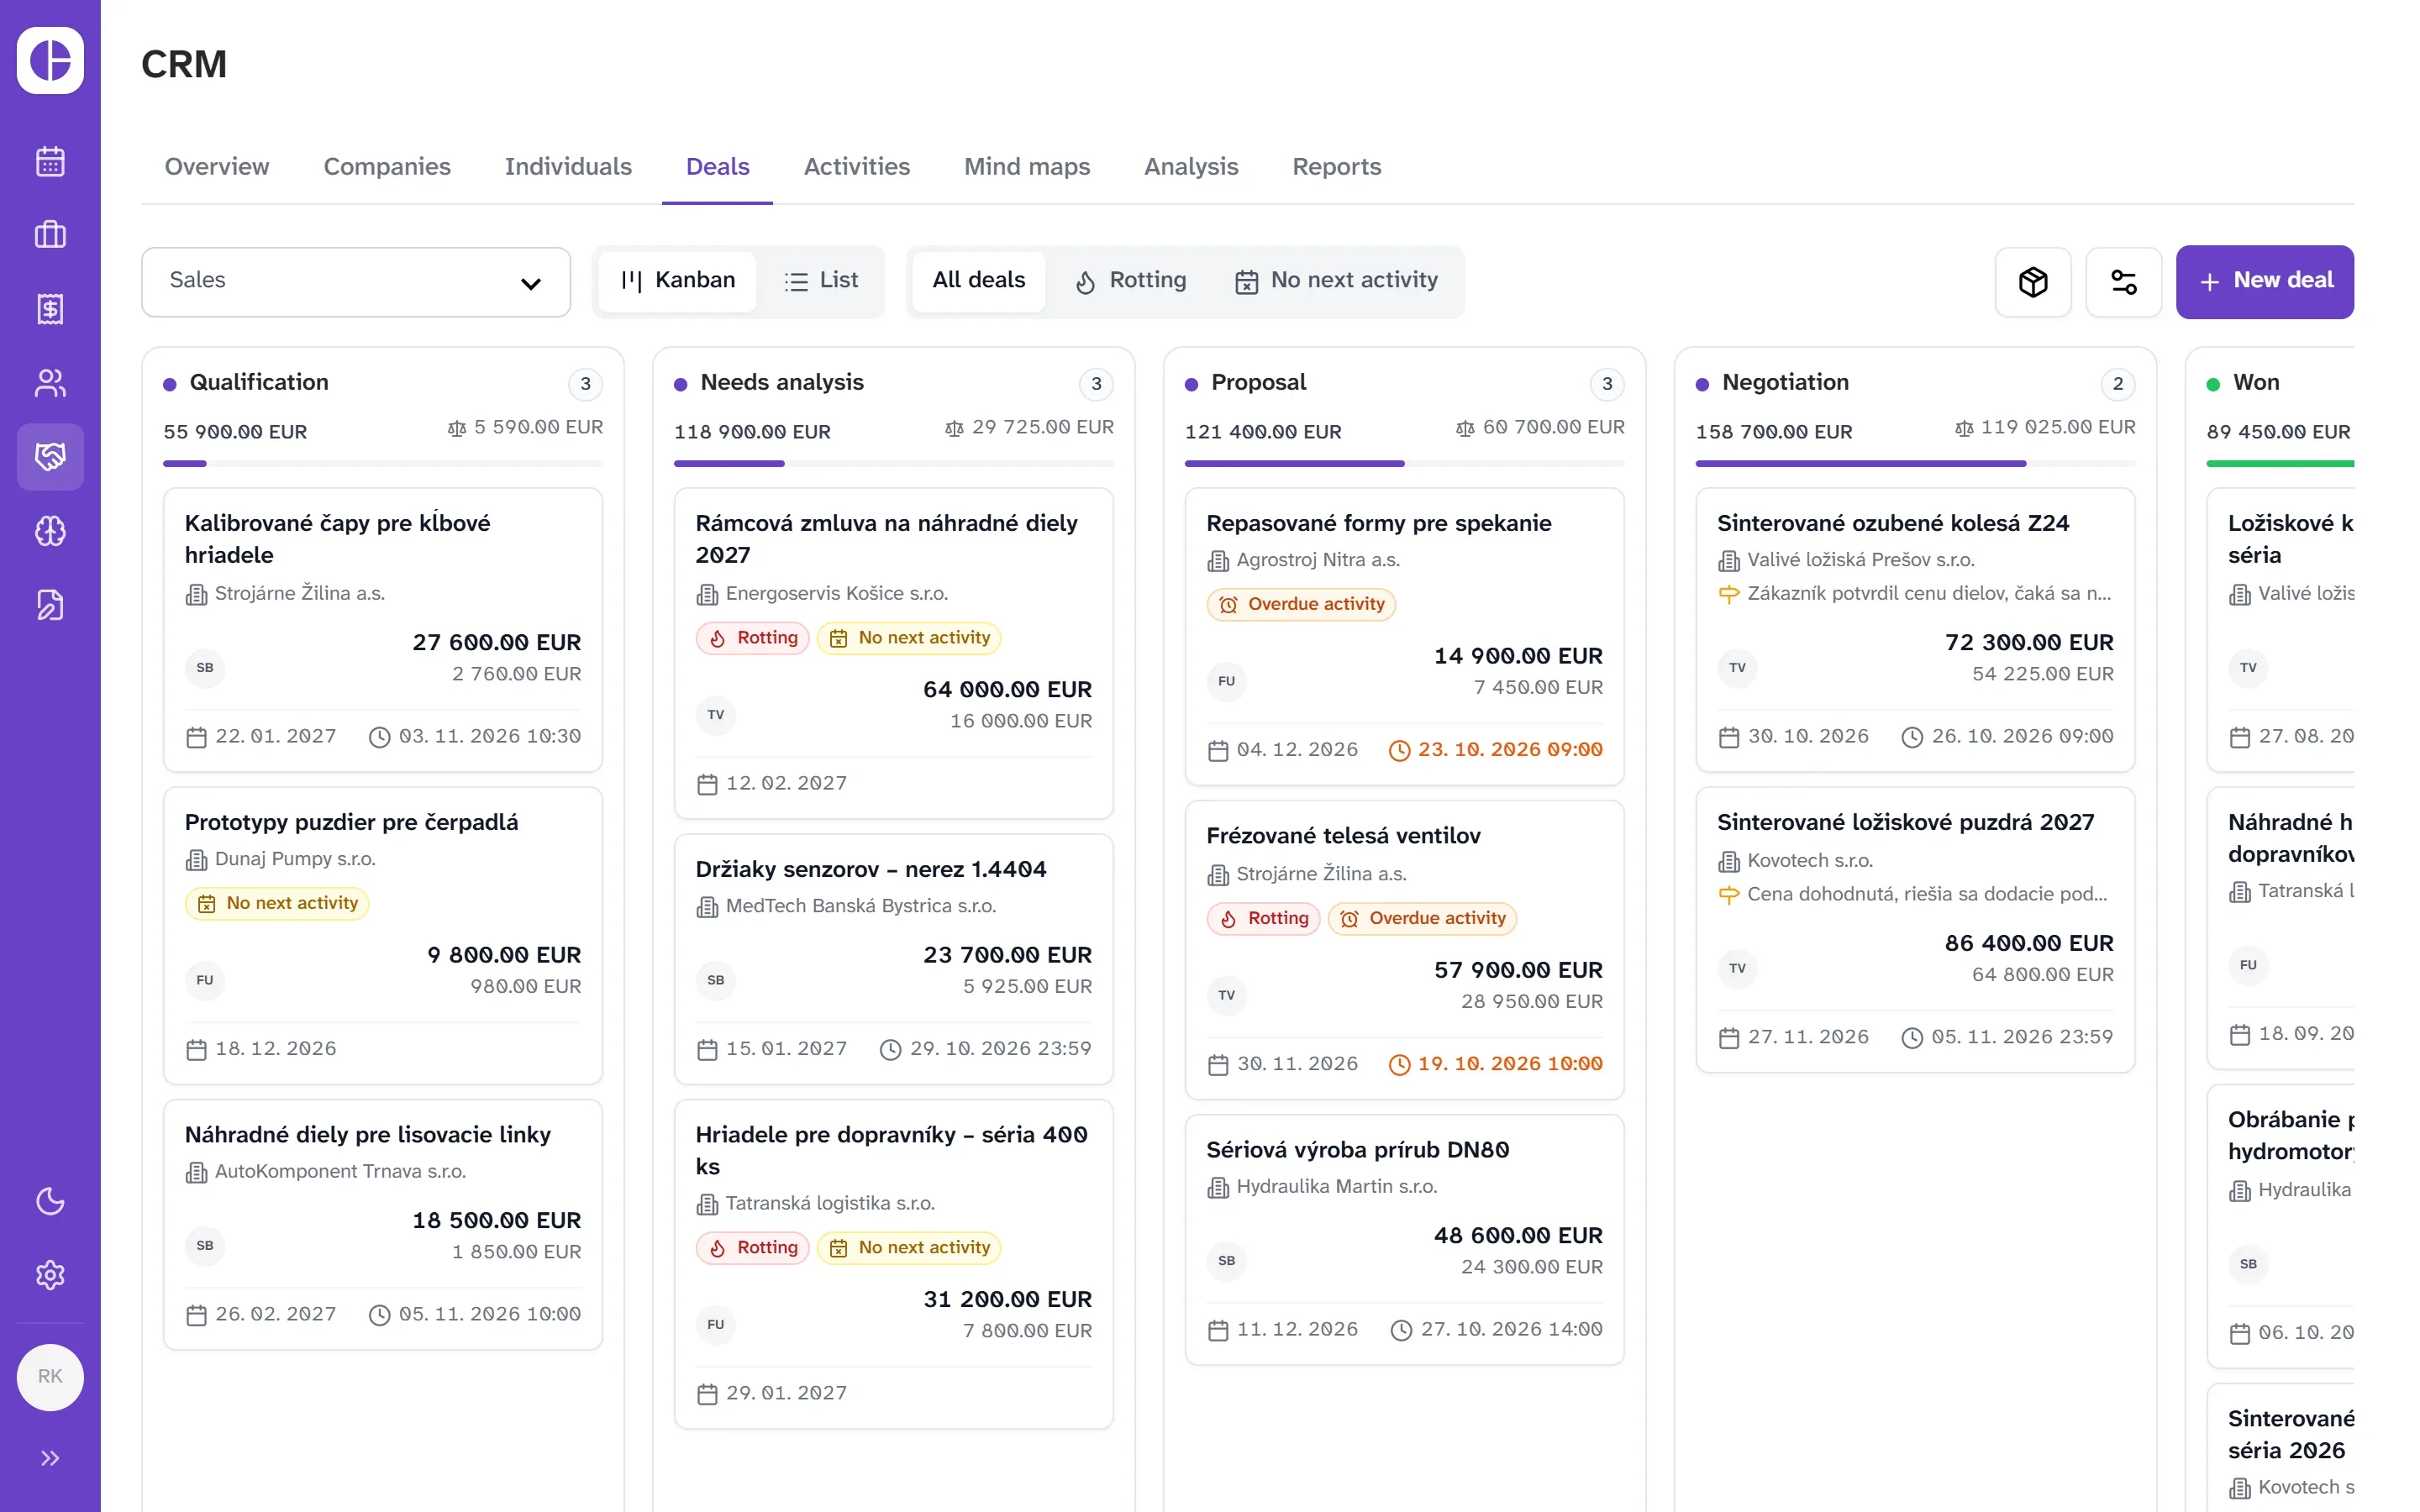Open the invoice dollar icon in sidebar
This screenshot has height=1512, width=2420.
point(50,309)
